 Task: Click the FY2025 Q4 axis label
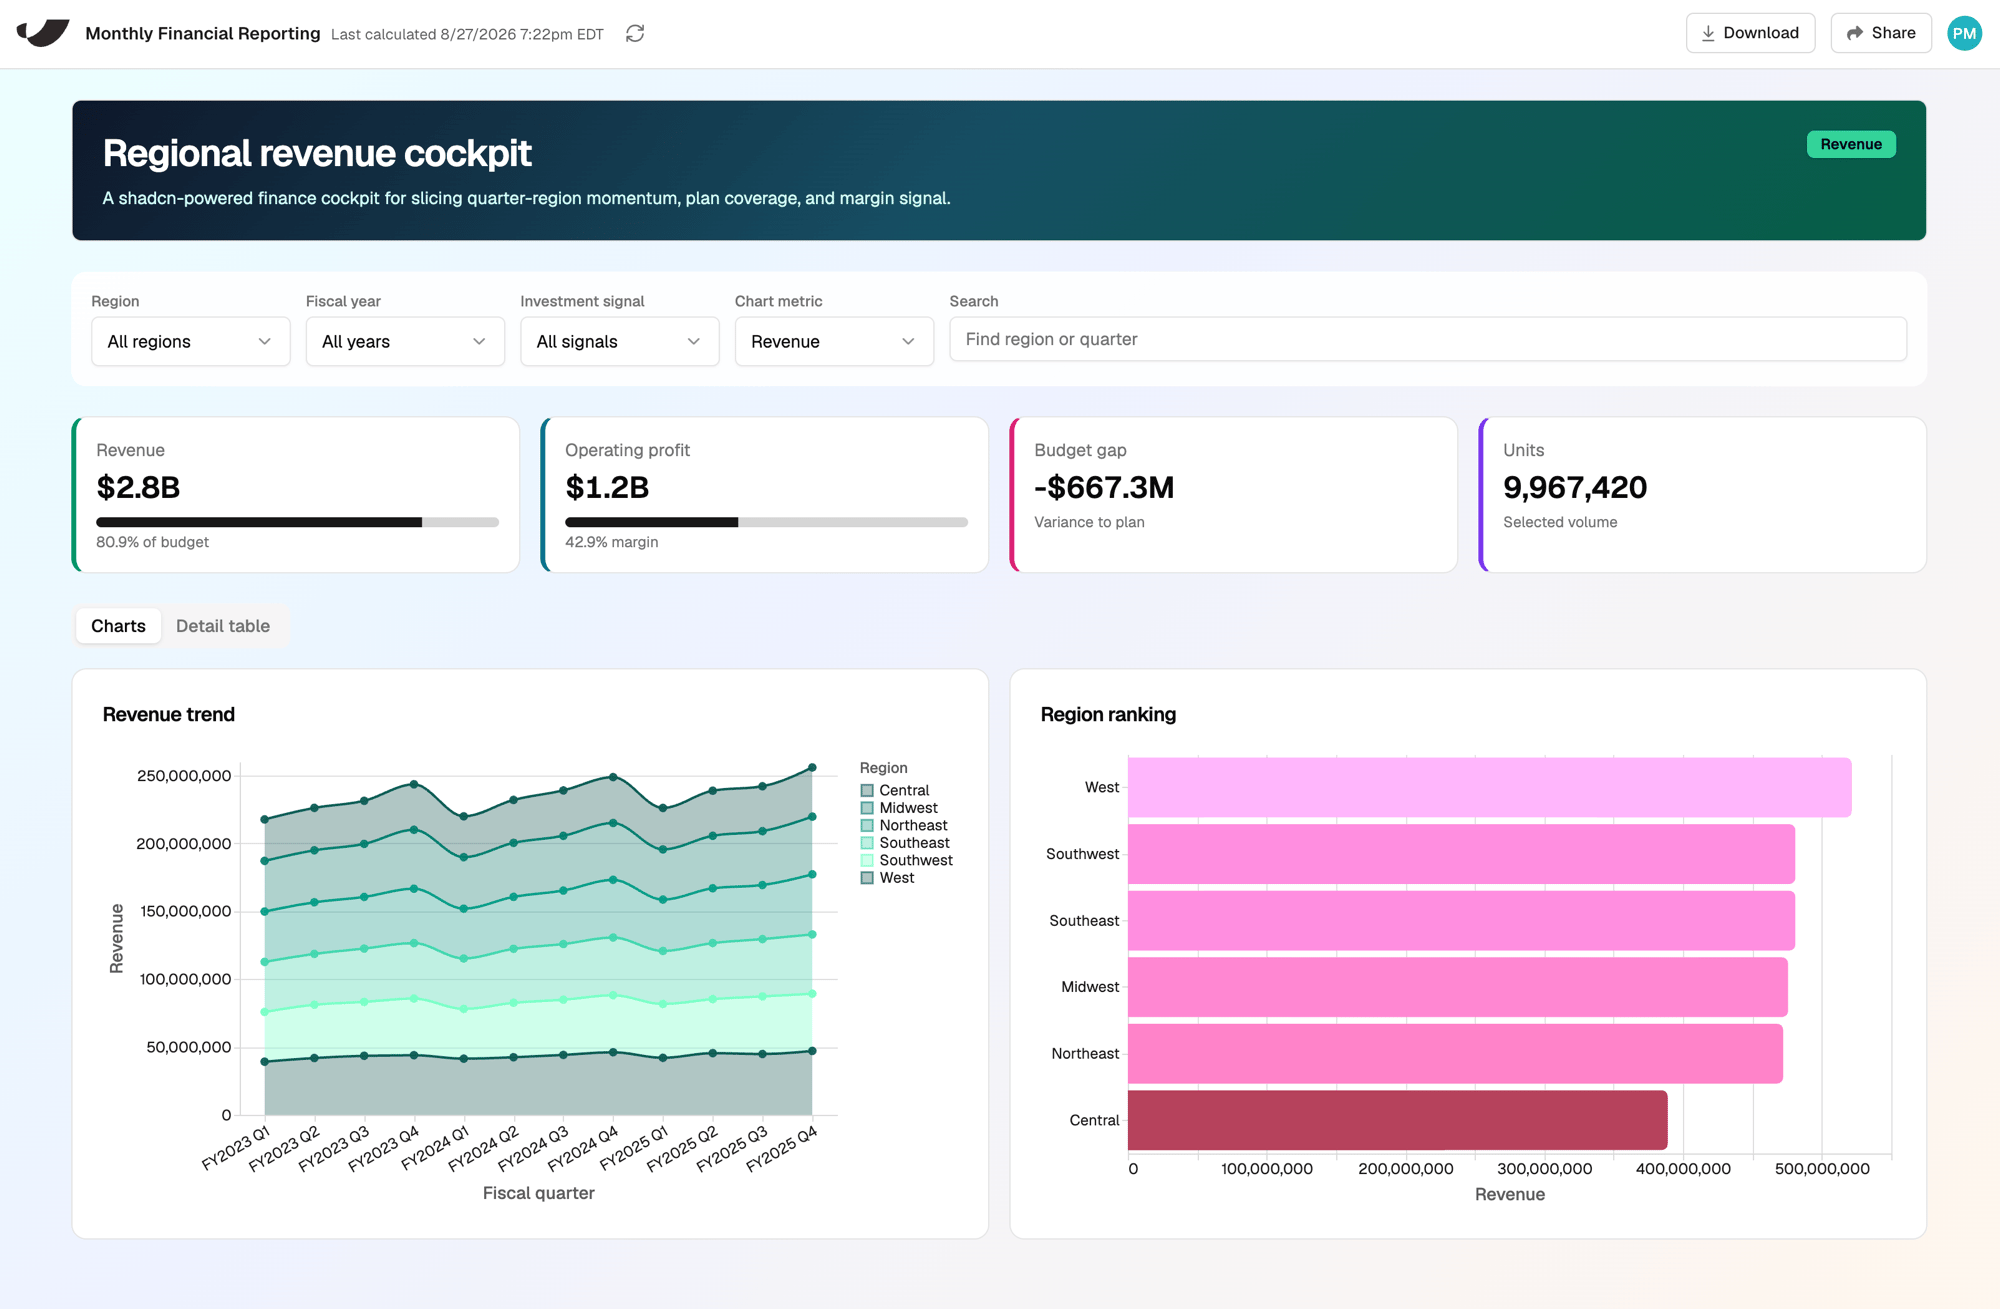coord(782,1148)
